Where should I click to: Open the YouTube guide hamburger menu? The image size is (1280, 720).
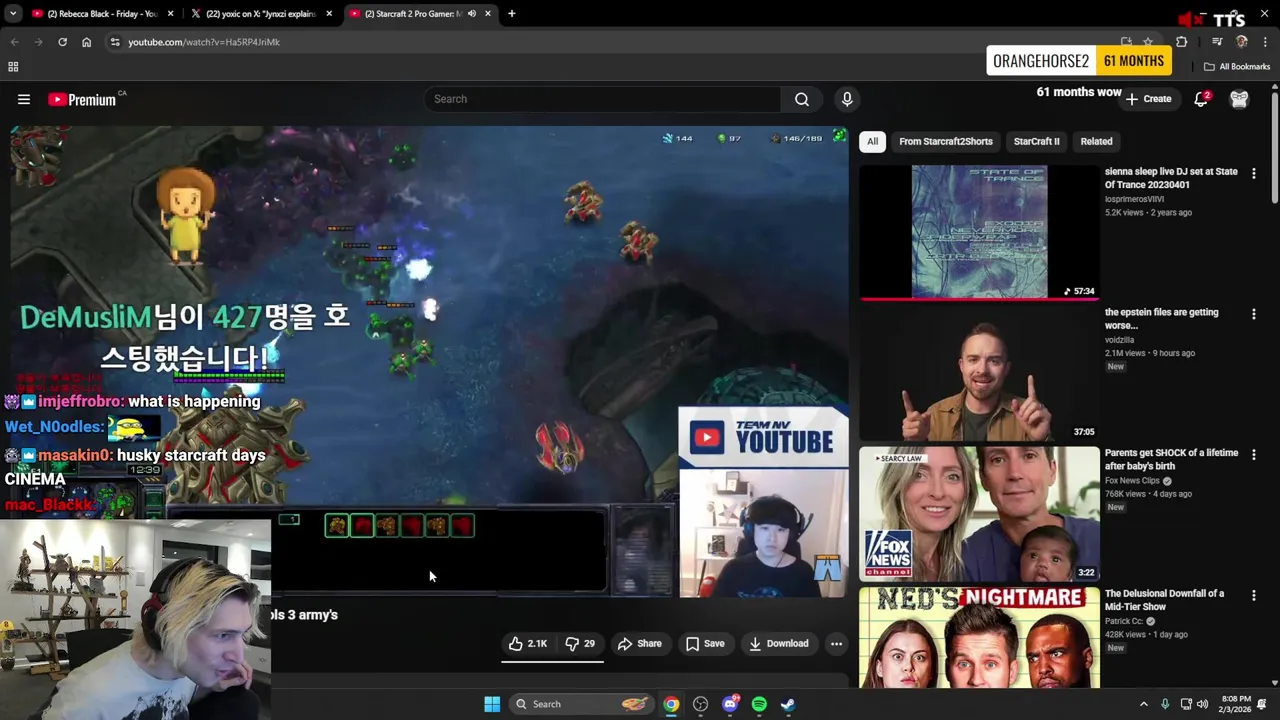point(24,99)
